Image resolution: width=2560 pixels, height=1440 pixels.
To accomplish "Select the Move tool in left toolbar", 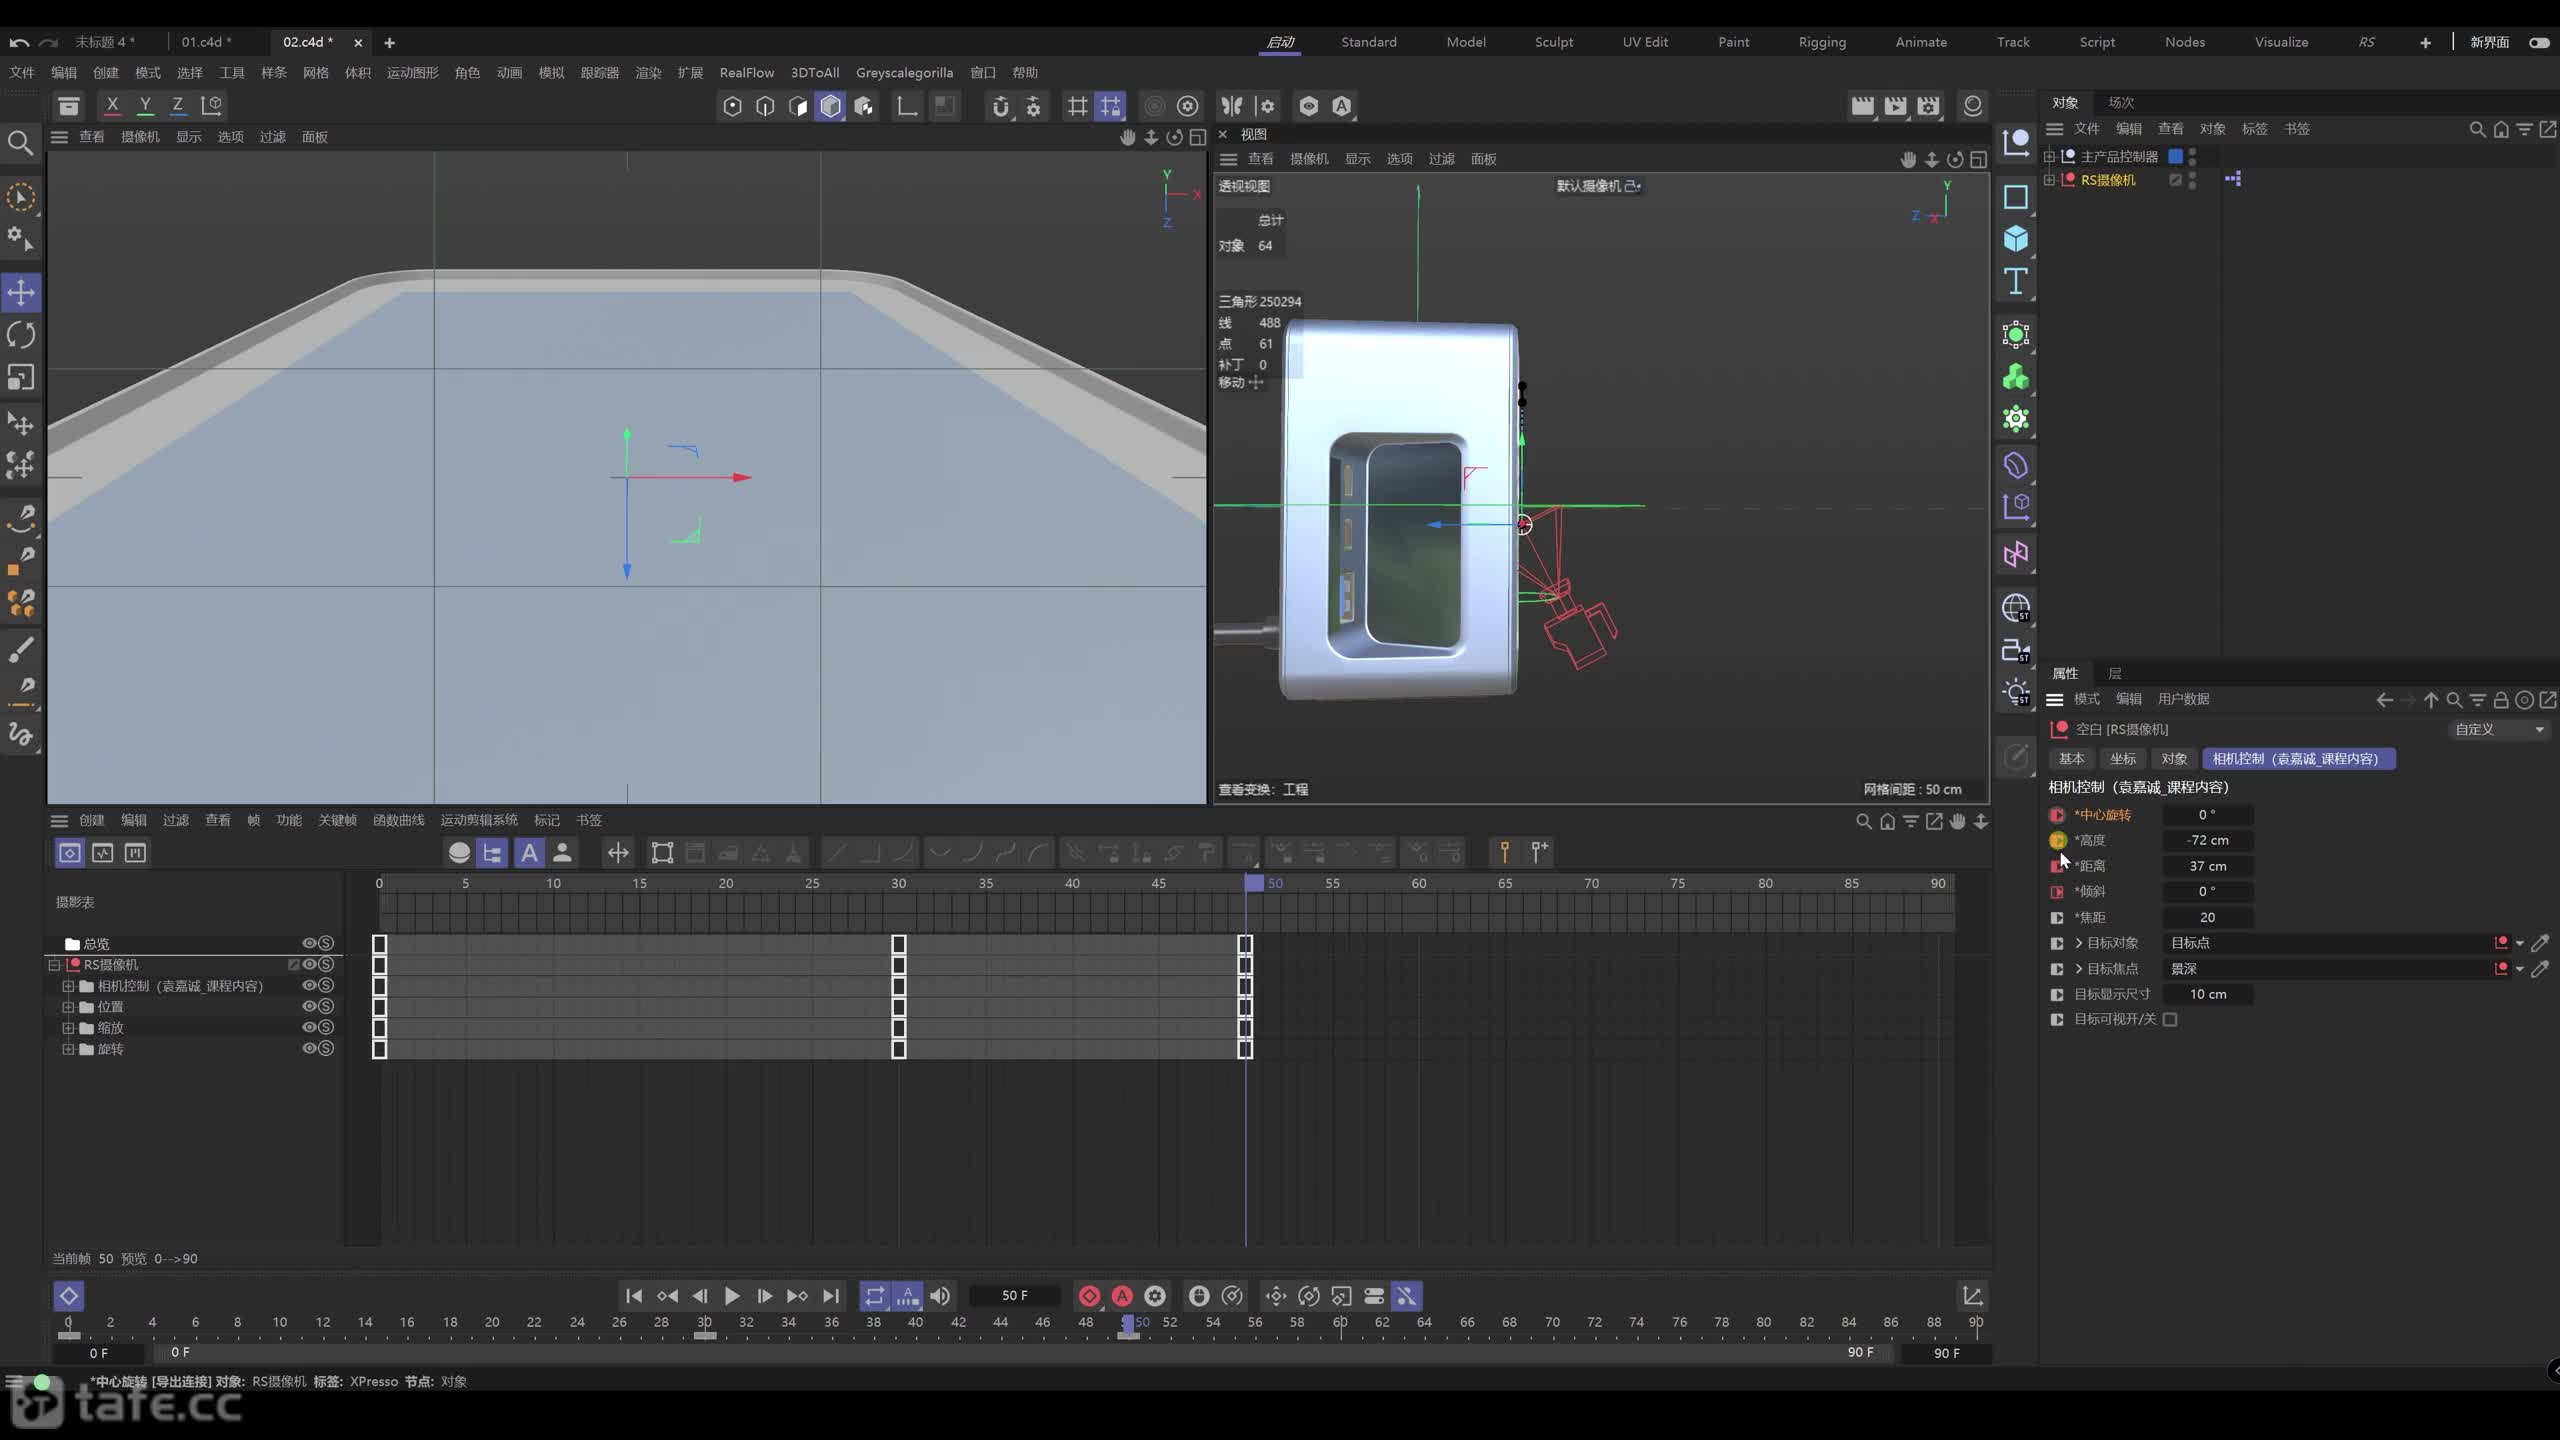I will tap(21, 292).
